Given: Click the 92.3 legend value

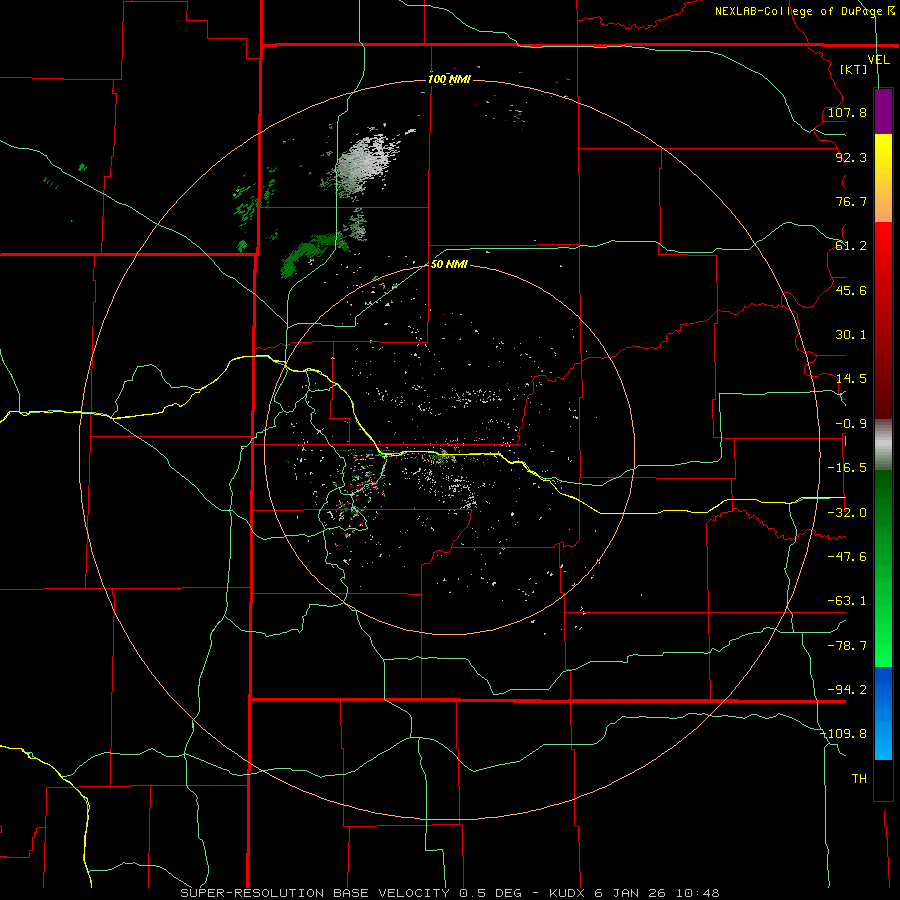Looking at the screenshot, I should [851, 157].
